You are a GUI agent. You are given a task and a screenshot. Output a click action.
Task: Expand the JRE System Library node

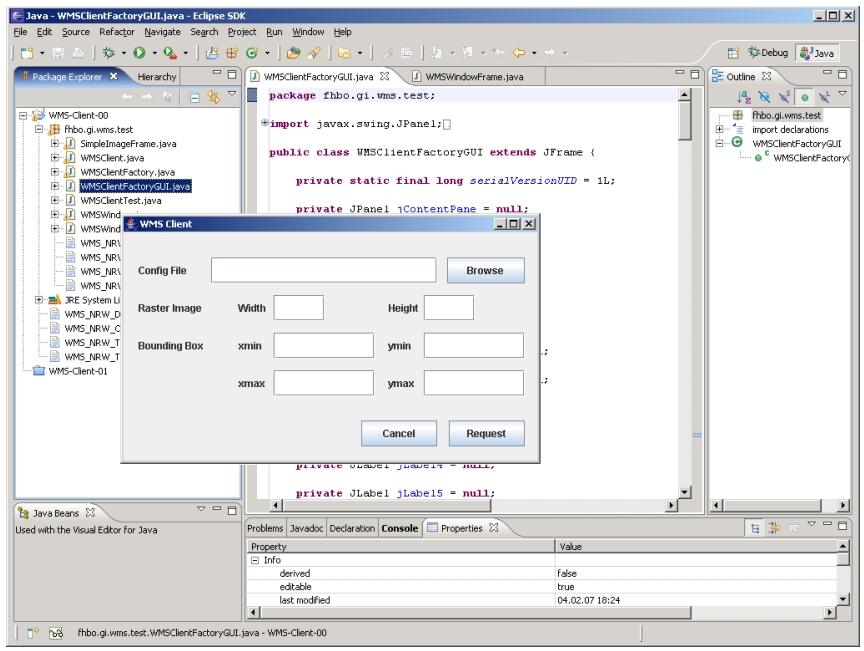(39, 300)
